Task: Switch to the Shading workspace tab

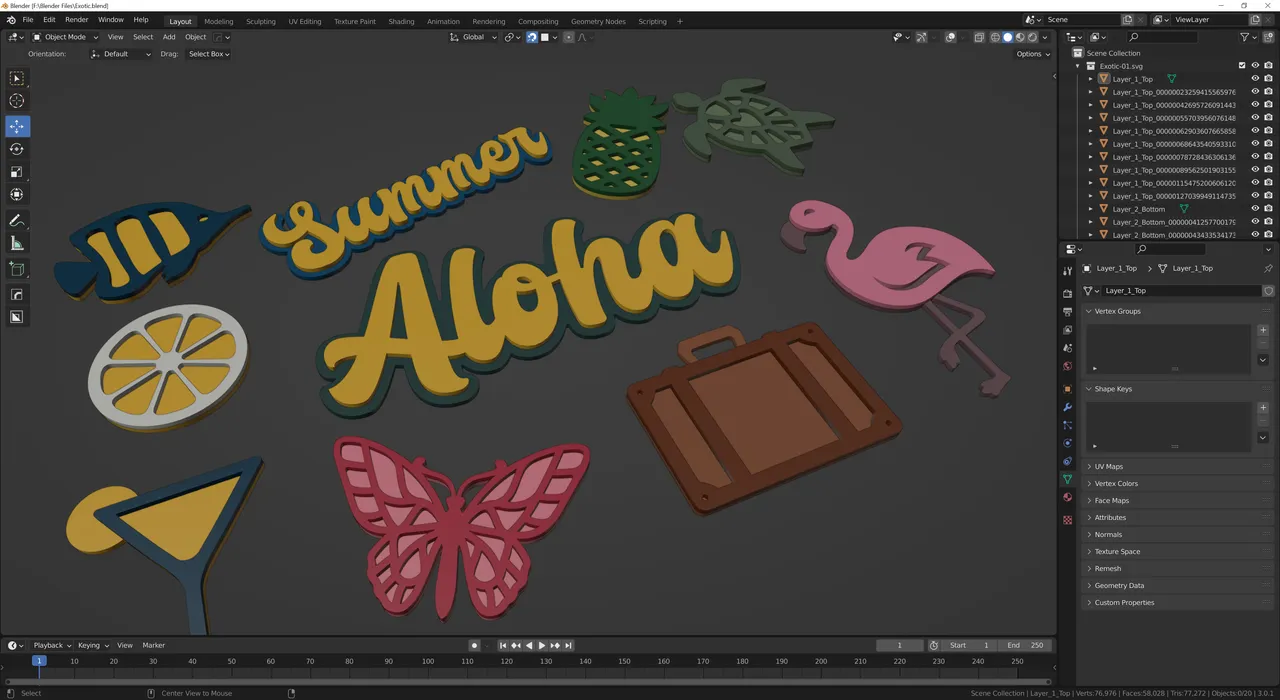Action: [x=401, y=21]
